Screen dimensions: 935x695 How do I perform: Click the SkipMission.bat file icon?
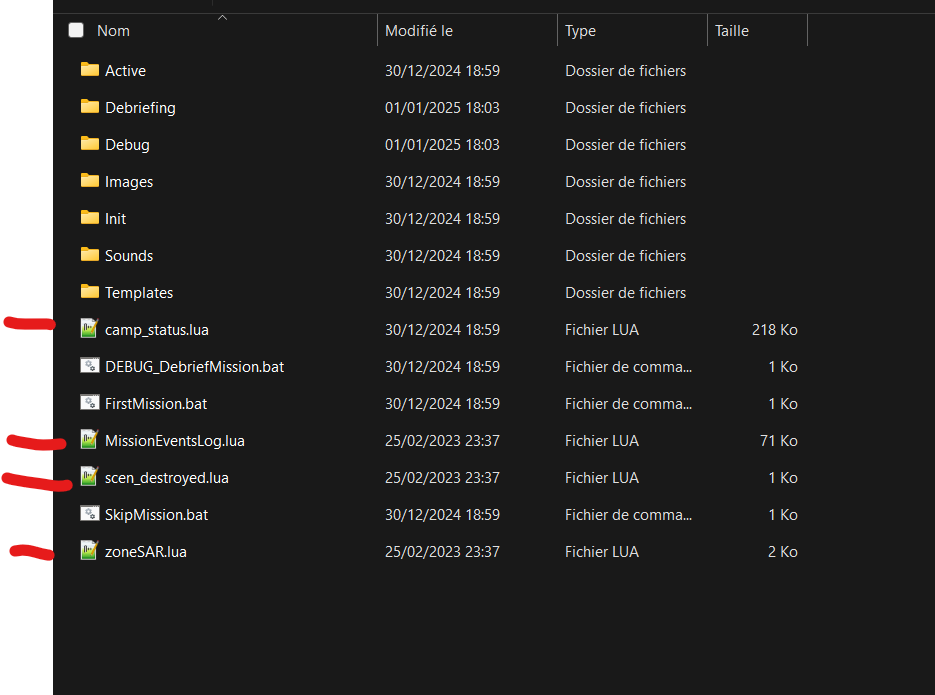[89, 513]
